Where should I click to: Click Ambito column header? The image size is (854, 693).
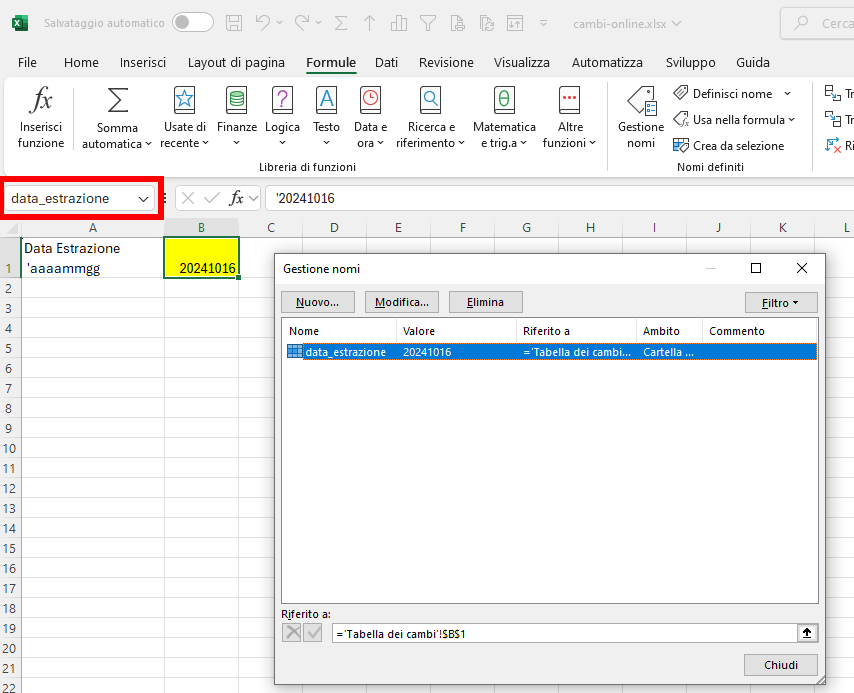coord(669,331)
